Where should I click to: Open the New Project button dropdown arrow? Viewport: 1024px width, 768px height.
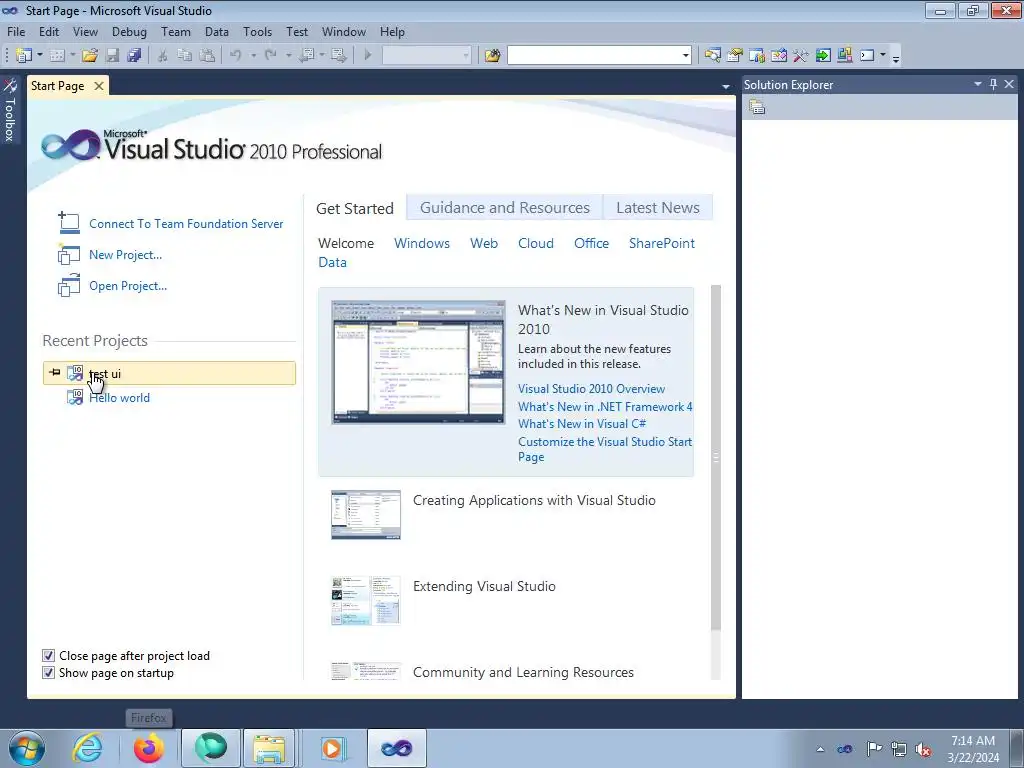[x=40, y=56]
